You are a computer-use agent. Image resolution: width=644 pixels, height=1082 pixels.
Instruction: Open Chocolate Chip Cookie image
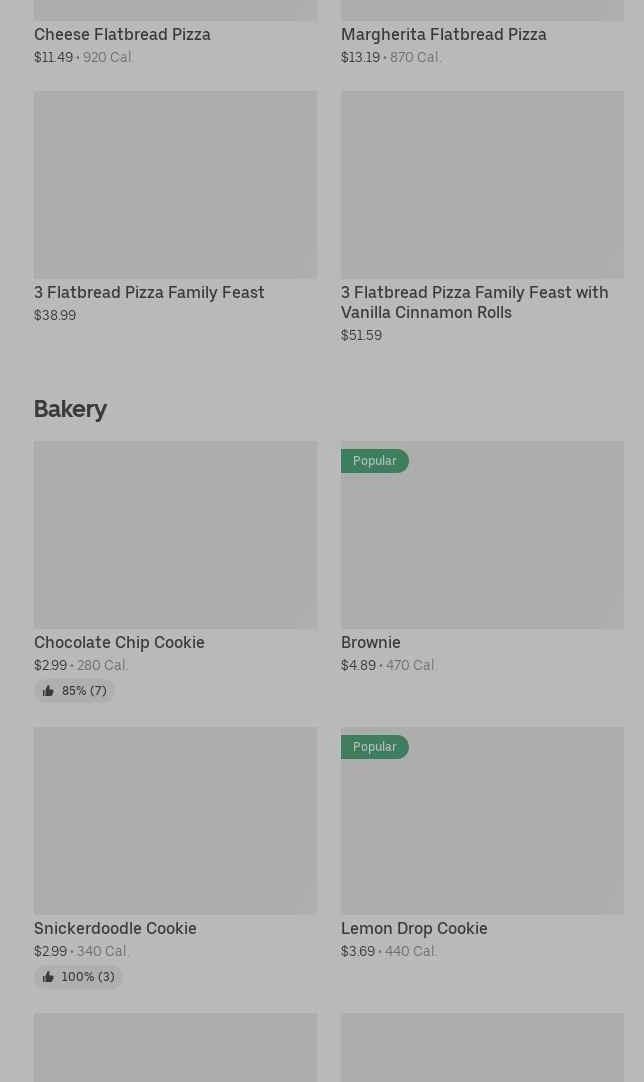[175, 535]
